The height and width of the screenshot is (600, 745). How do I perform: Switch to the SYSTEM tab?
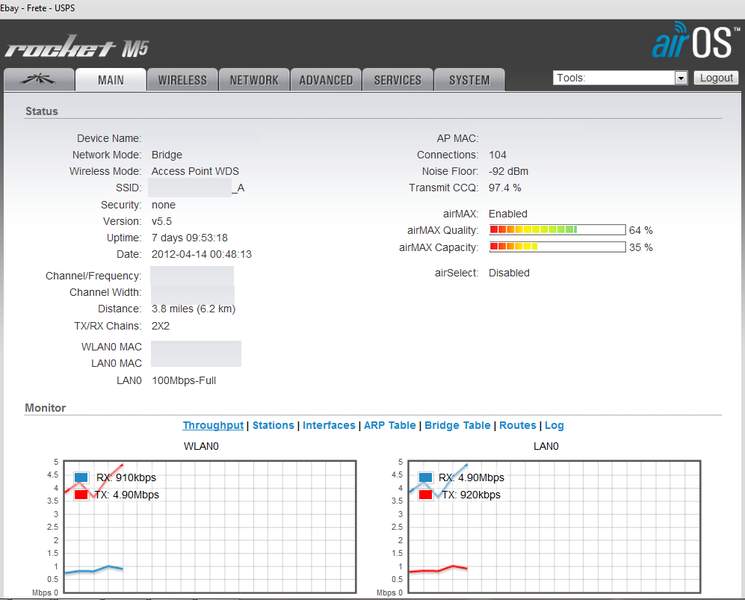(x=469, y=80)
